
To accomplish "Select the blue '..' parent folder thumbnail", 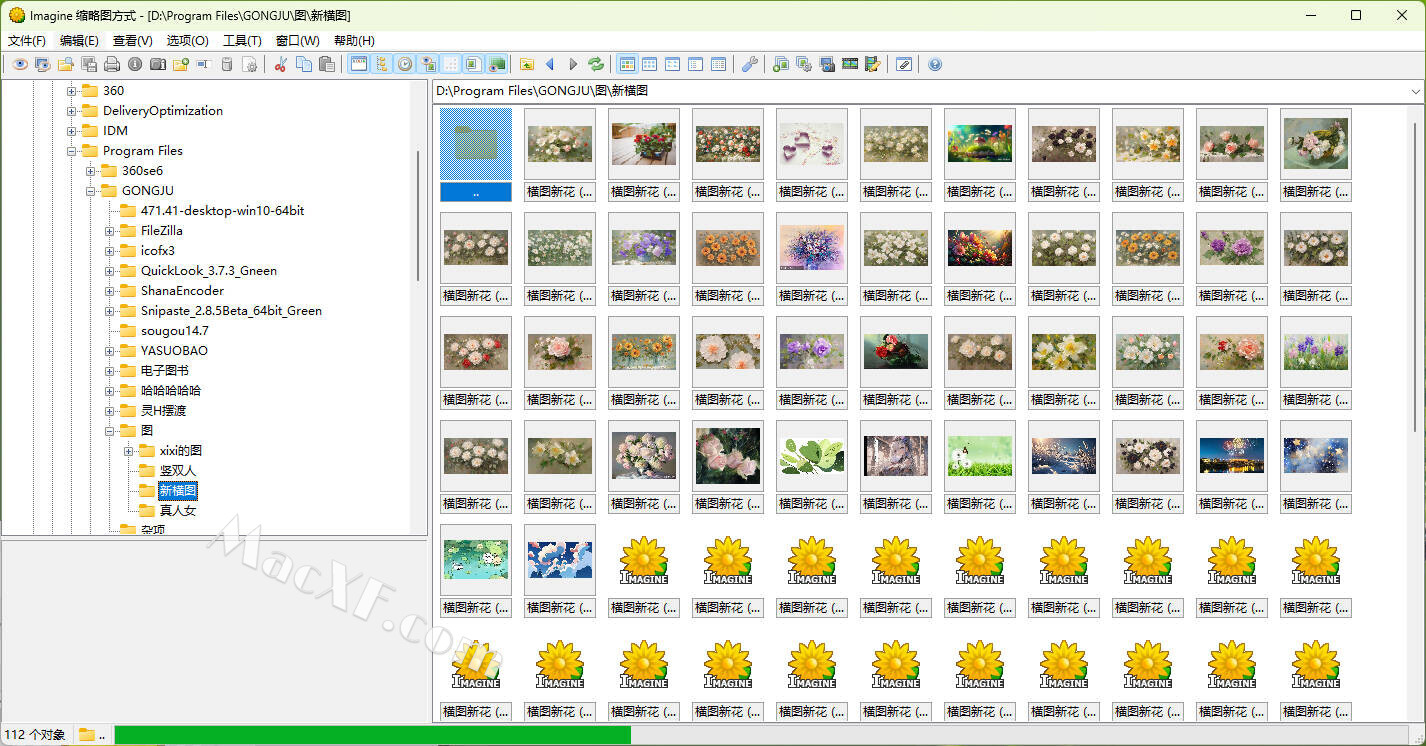I will click(x=476, y=155).
